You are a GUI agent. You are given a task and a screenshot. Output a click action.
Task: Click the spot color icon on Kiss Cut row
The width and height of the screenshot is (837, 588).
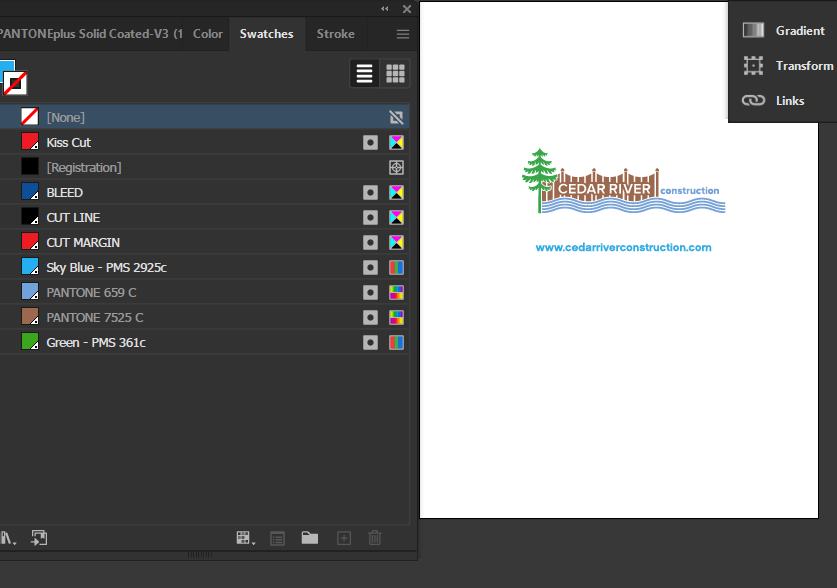pos(370,142)
